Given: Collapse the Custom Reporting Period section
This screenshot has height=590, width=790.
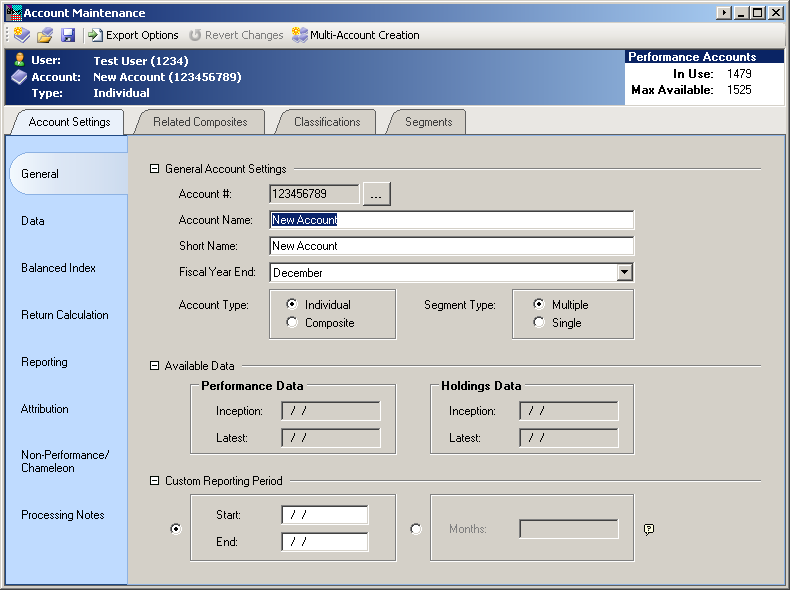Looking at the screenshot, I should point(154,481).
